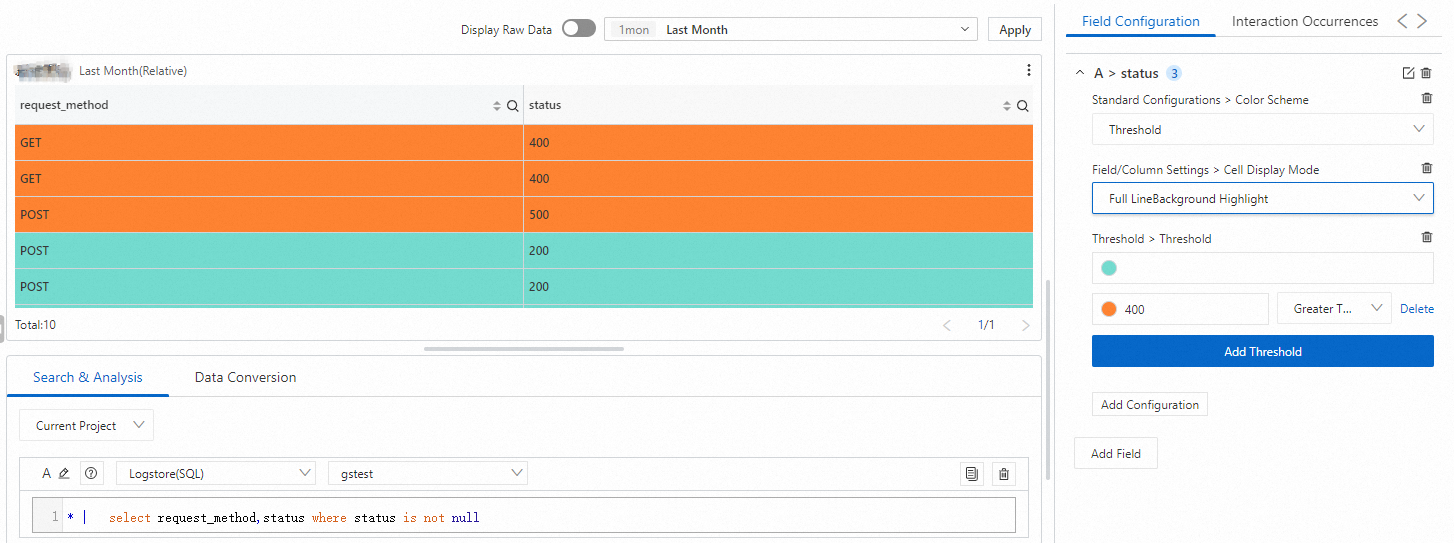Open the gstest logstore dropdown
The height and width of the screenshot is (543, 1454).
pos(428,473)
